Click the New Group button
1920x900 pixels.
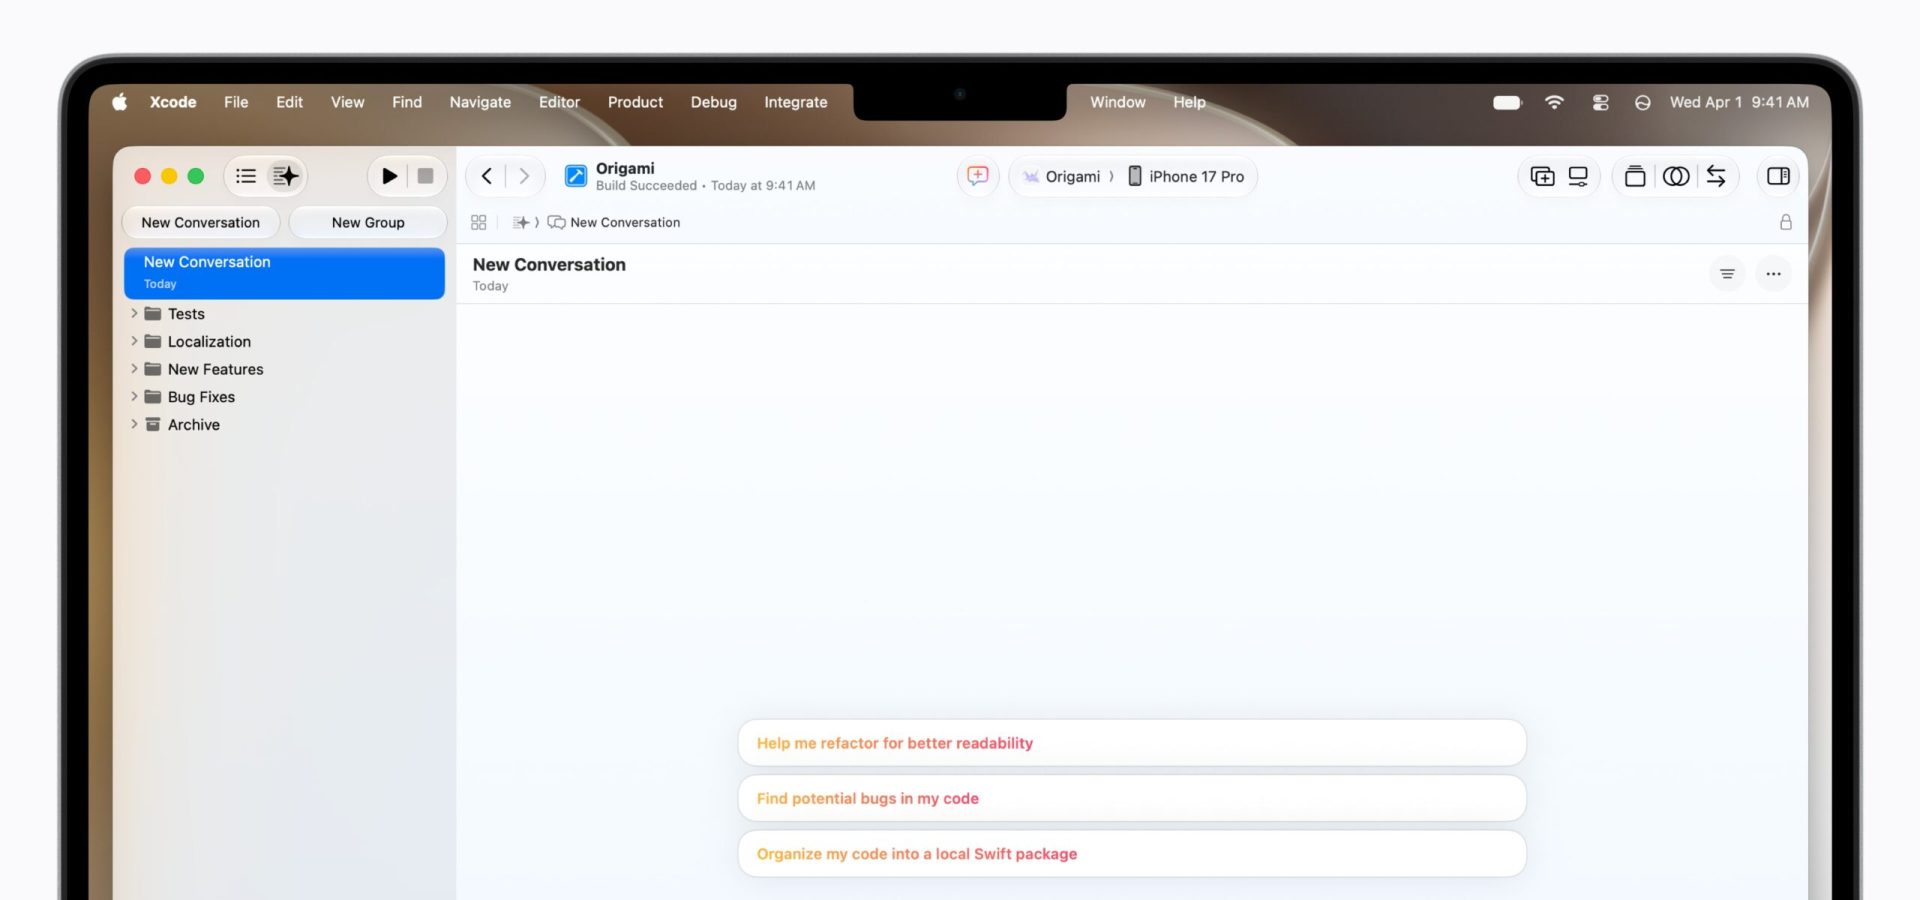pyautogui.click(x=368, y=222)
